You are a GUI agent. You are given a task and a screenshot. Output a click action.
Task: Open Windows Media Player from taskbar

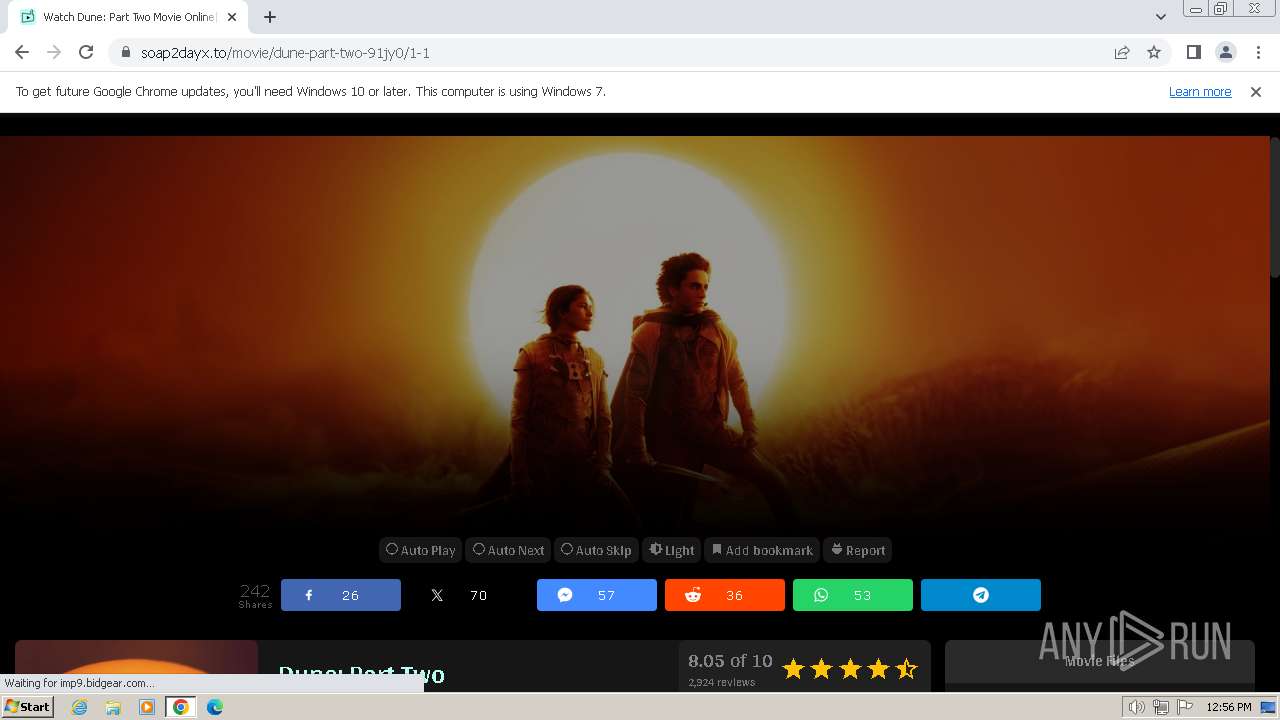click(147, 707)
